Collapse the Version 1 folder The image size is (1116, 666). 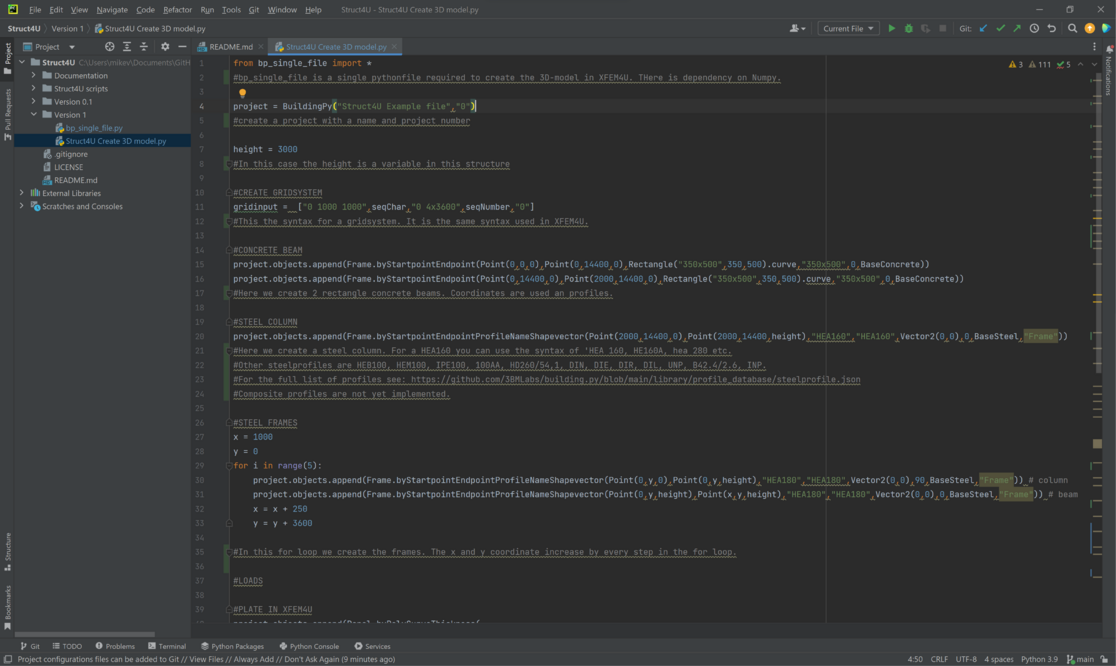pyautogui.click(x=36, y=114)
